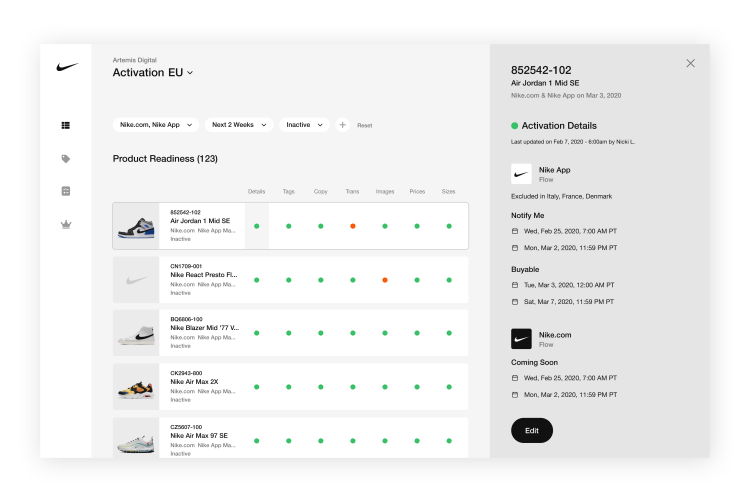
Task: Click the Nike App logo icon
Action: click(521, 174)
